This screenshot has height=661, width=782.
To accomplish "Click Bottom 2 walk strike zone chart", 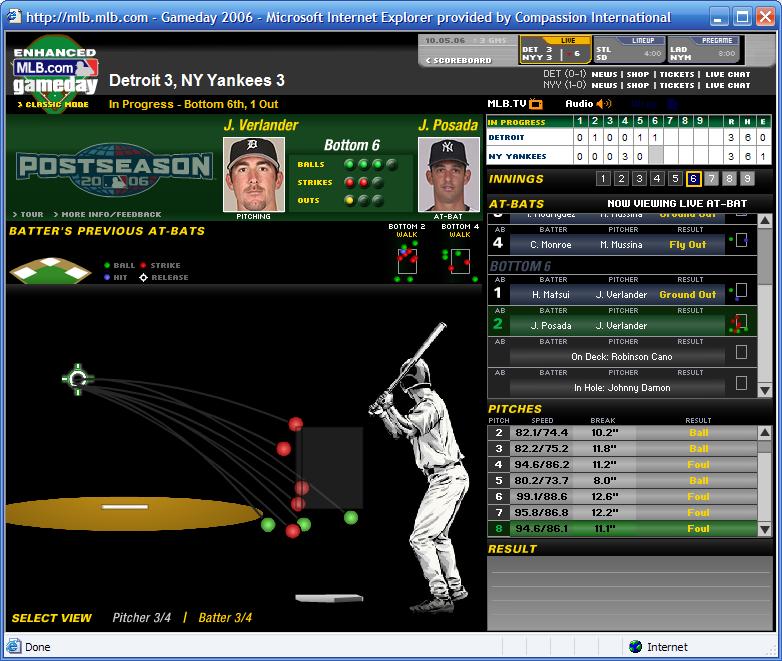I will [407, 261].
